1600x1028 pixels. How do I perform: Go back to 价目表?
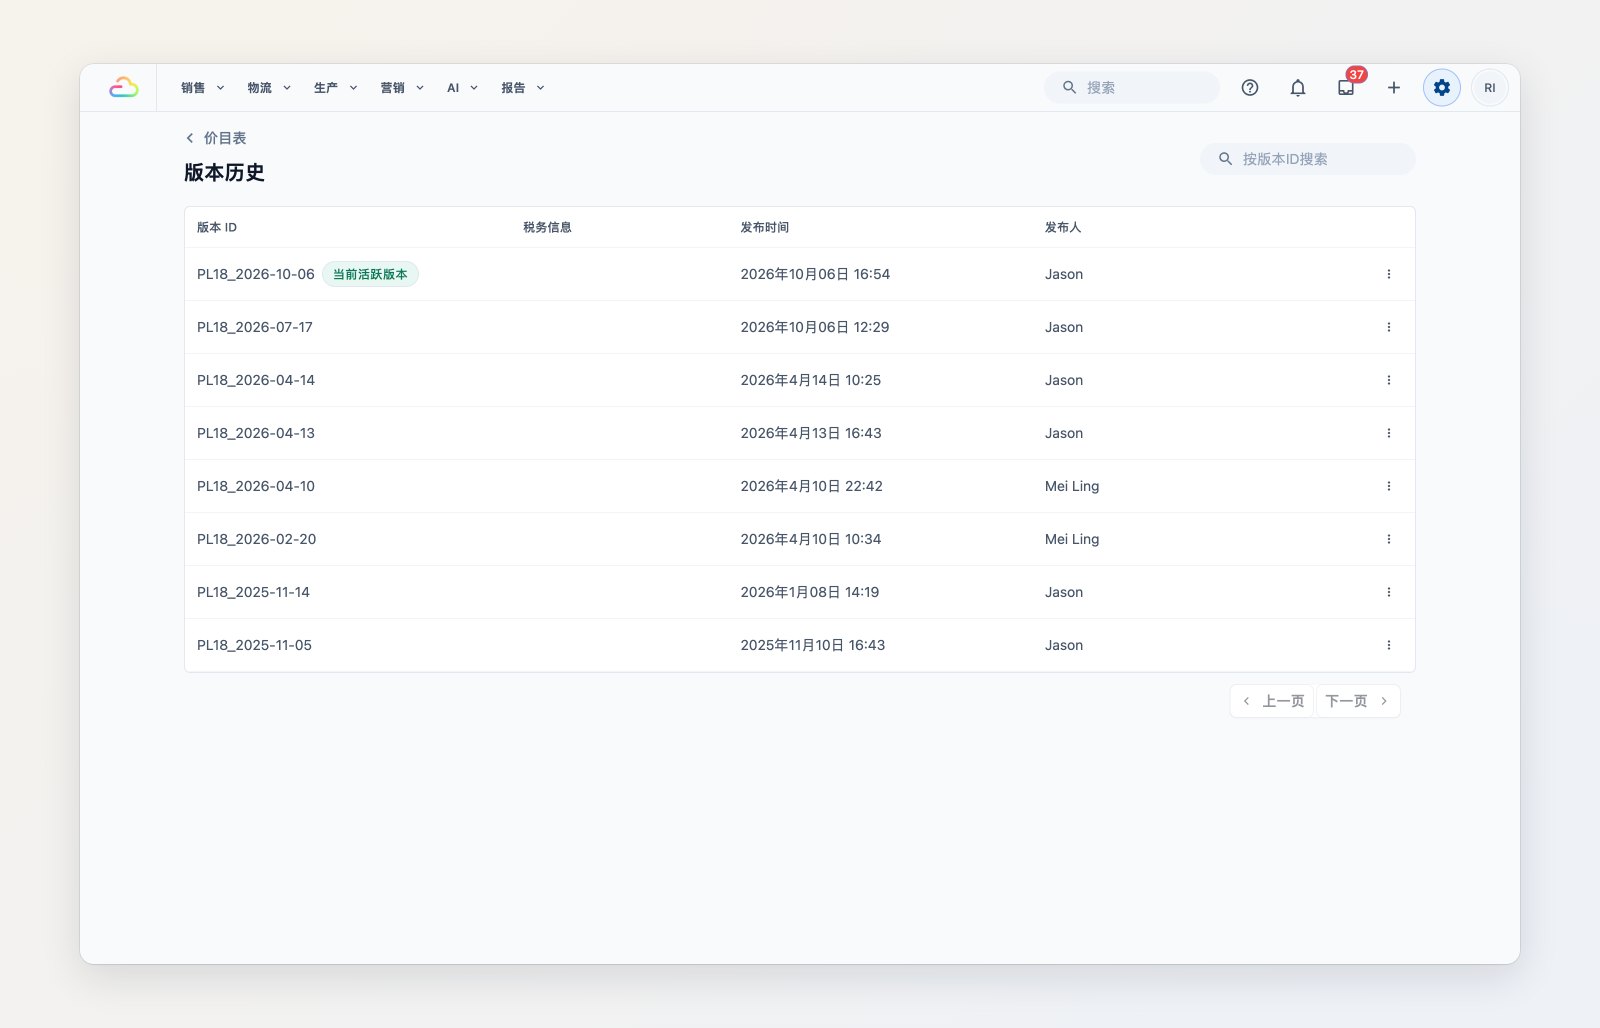coord(216,138)
